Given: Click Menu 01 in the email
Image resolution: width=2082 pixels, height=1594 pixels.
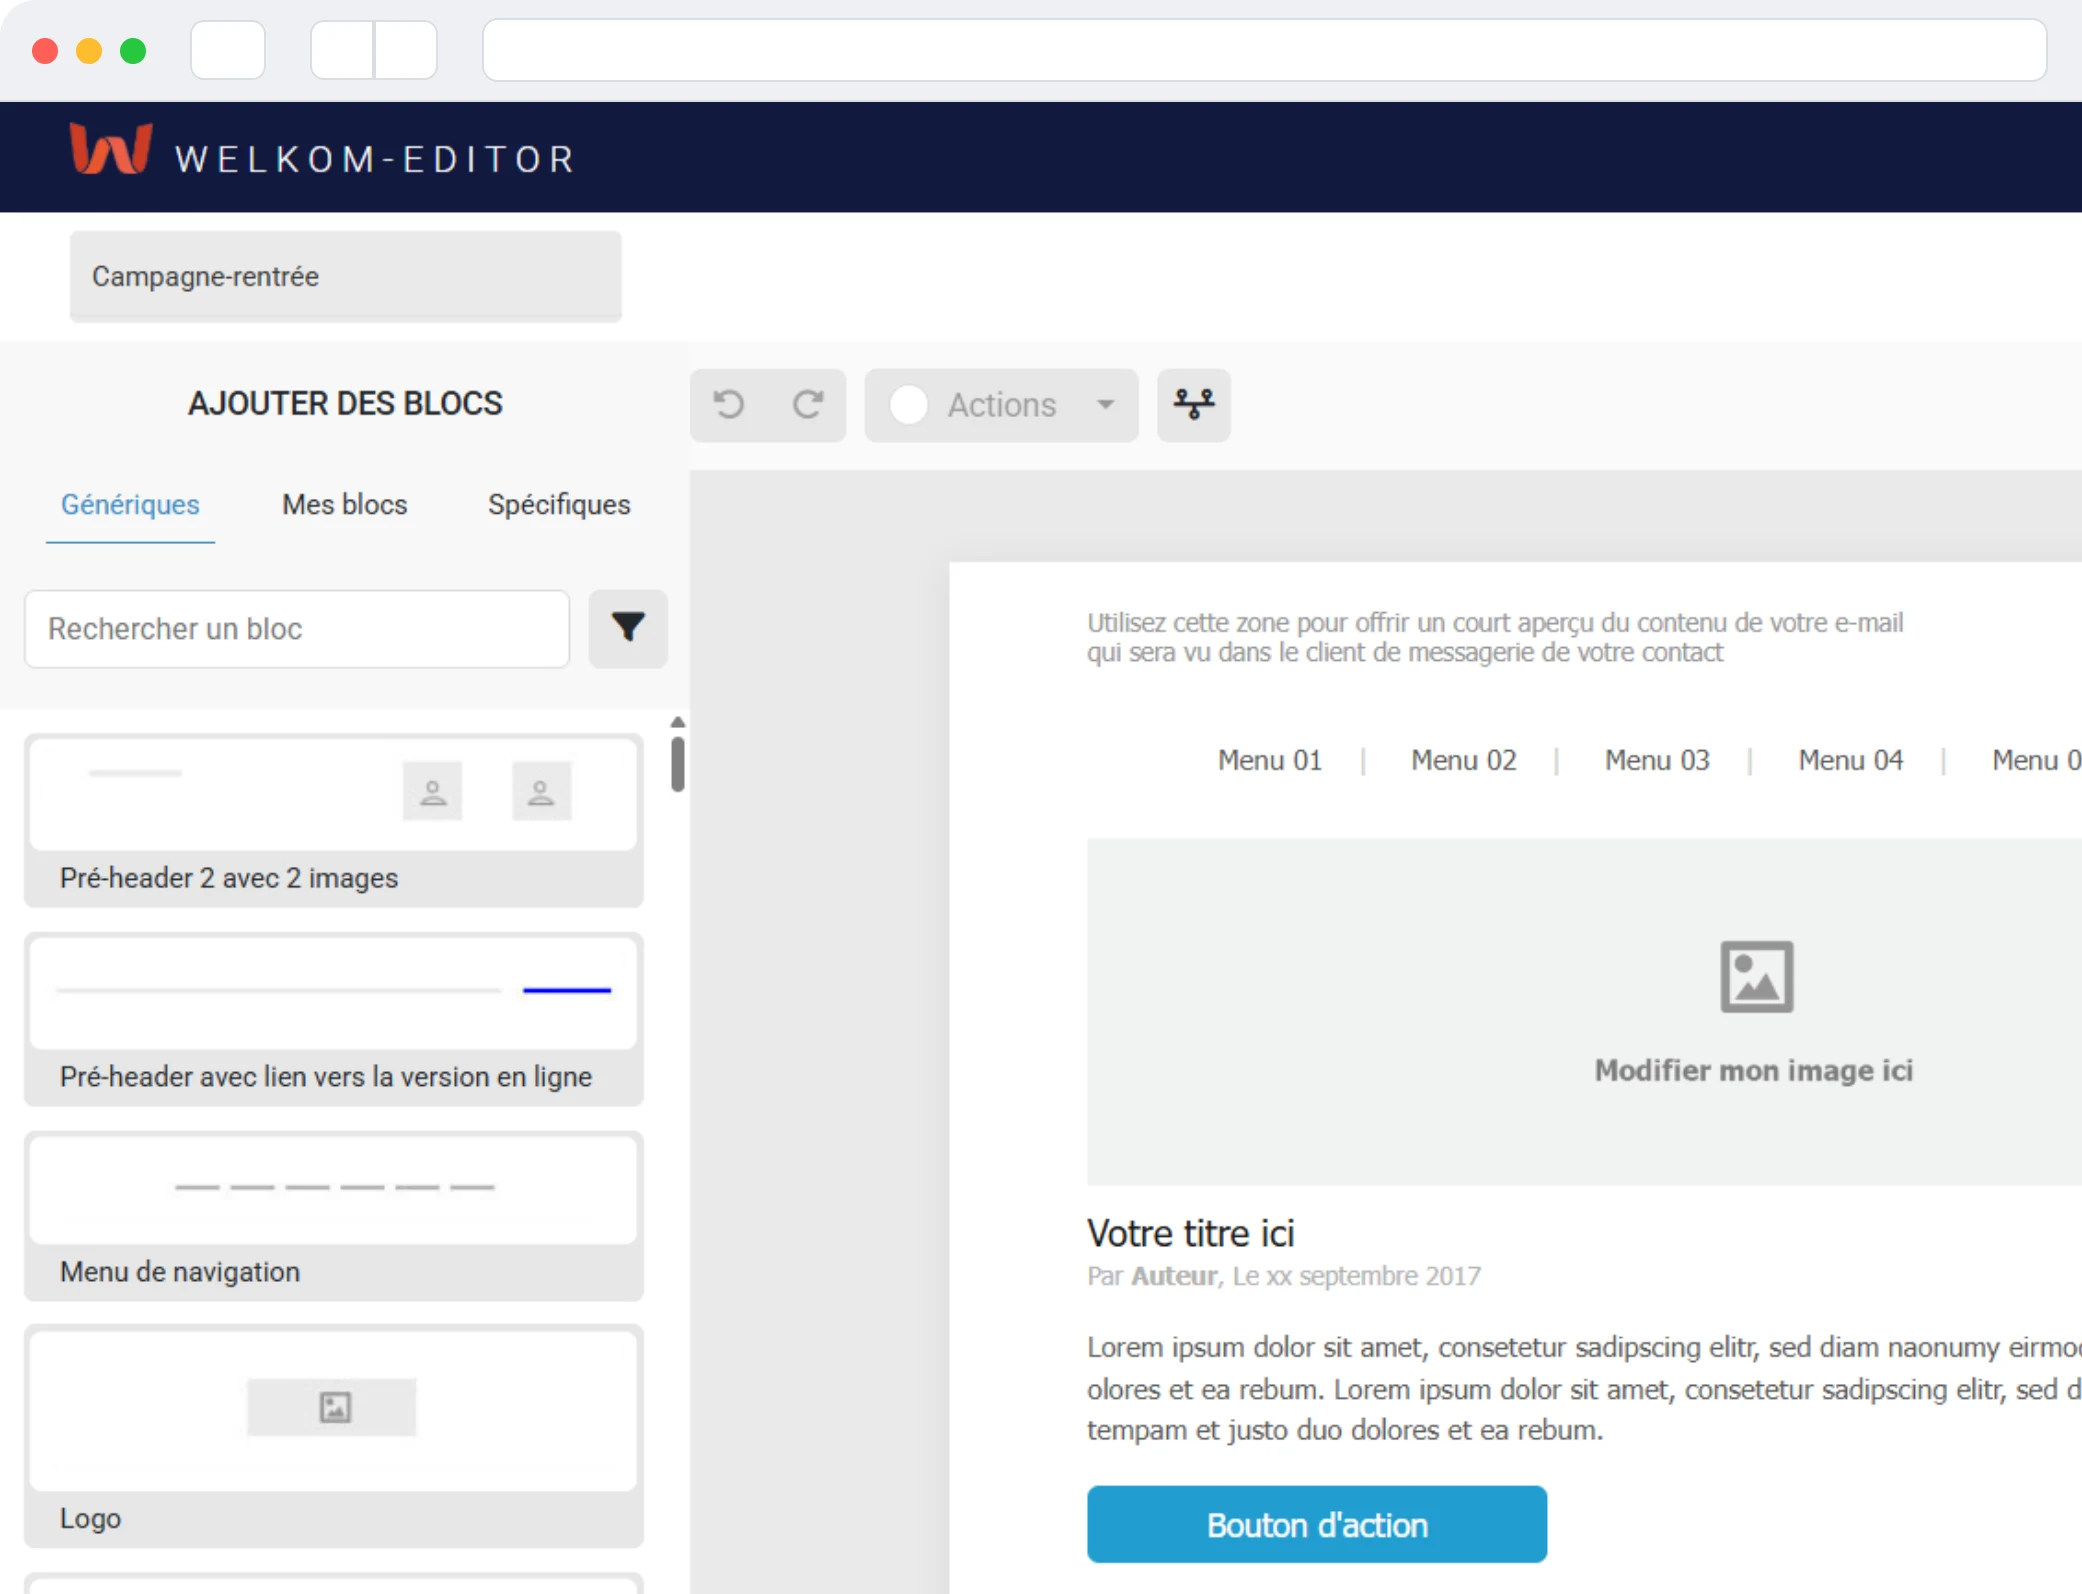Looking at the screenshot, I should (1270, 761).
